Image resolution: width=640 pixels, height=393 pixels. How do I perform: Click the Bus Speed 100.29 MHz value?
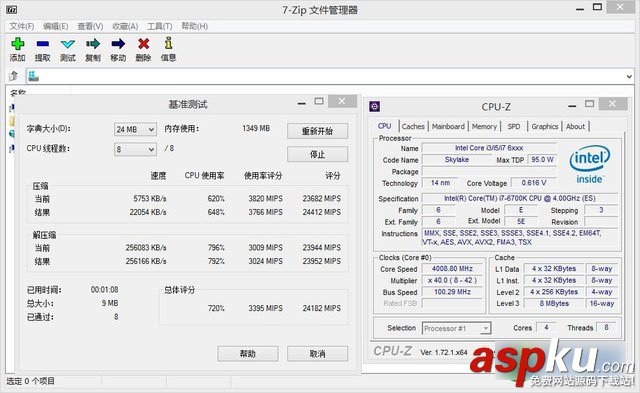point(452,292)
